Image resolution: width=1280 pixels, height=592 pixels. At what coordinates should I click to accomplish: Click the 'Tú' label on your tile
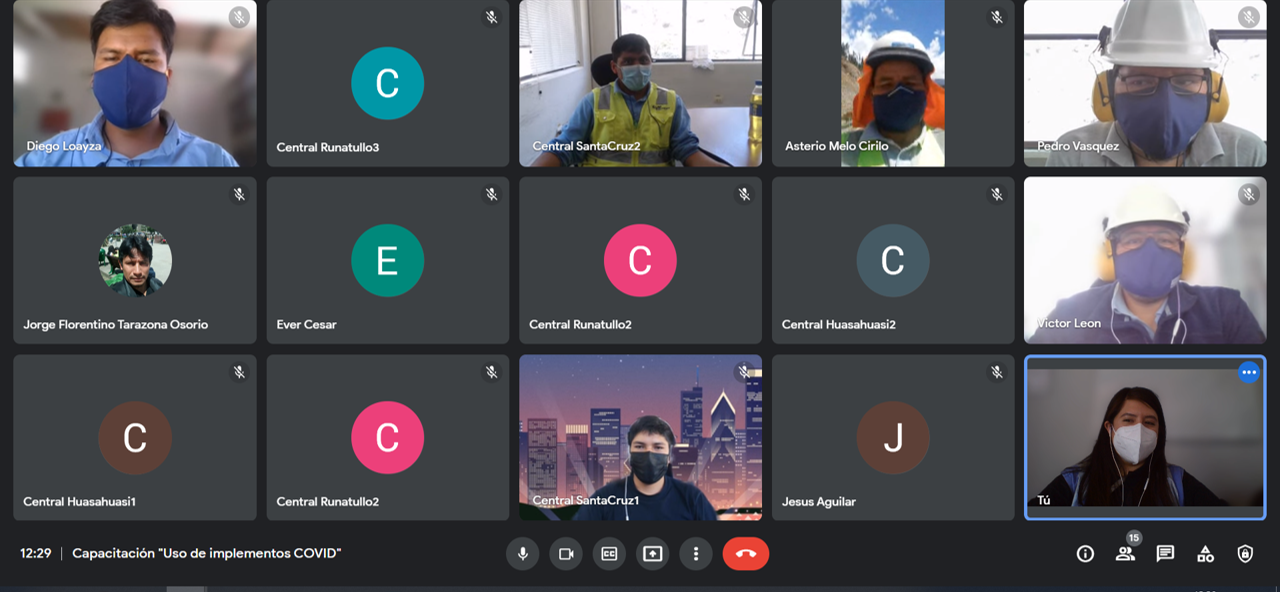(x=1044, y=501)
